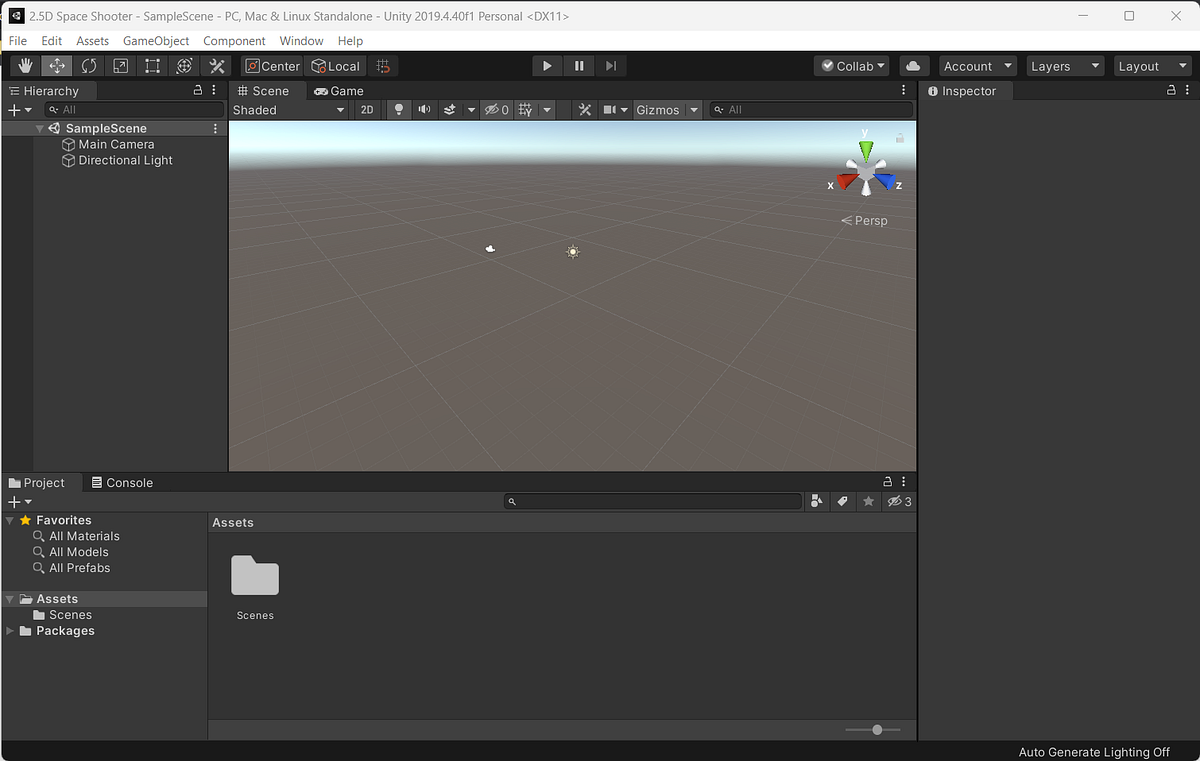Image resolution: width=1200 pixels, height=761 pixels.
Task: Enable grid snapping toggle next to Local
Action: click(x=383, y=65)
